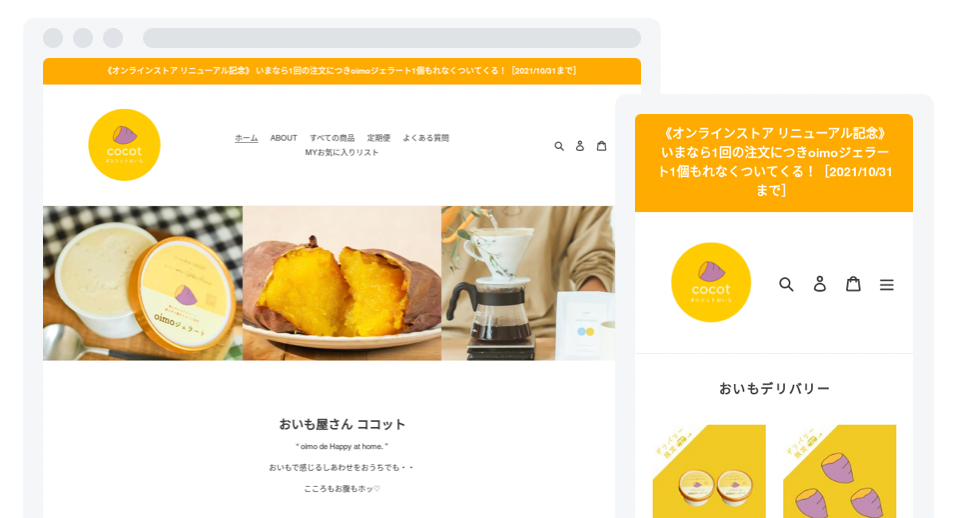Tap the search icon in mobile view

point(786,284)
